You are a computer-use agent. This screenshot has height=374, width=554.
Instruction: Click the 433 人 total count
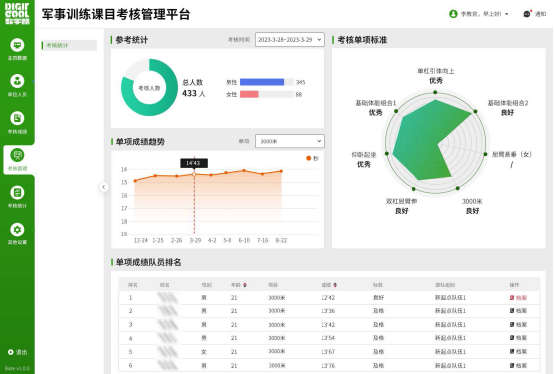coord(193,93)
